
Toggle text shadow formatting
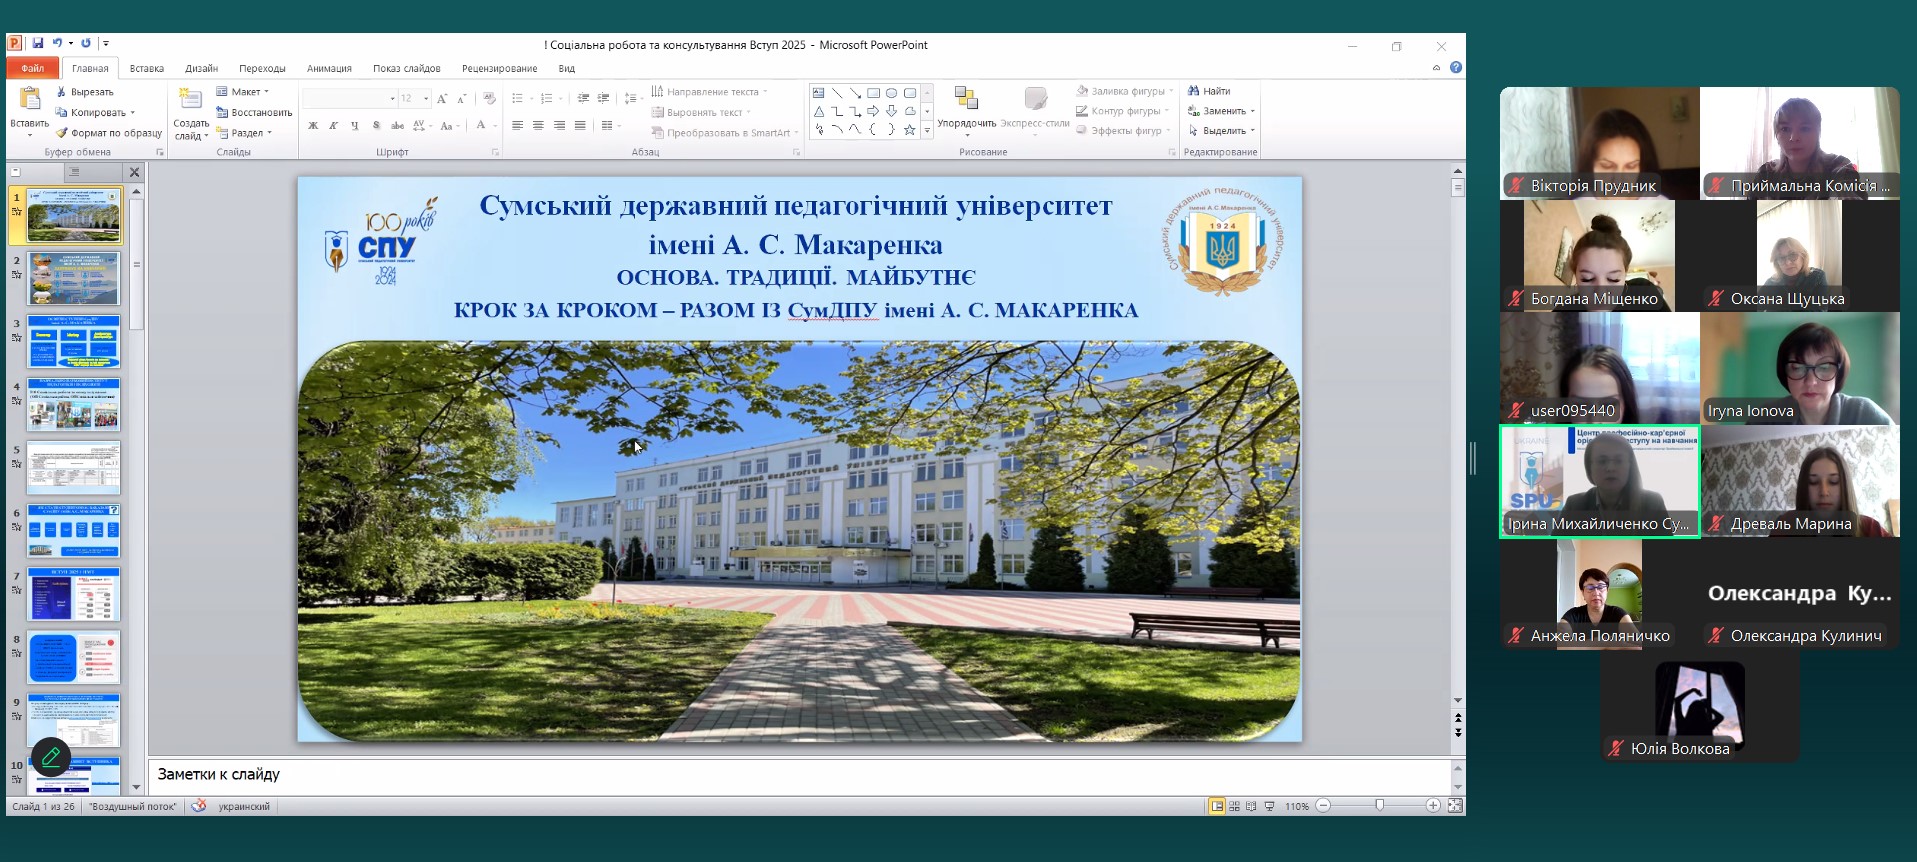click(x=376, y=125)
